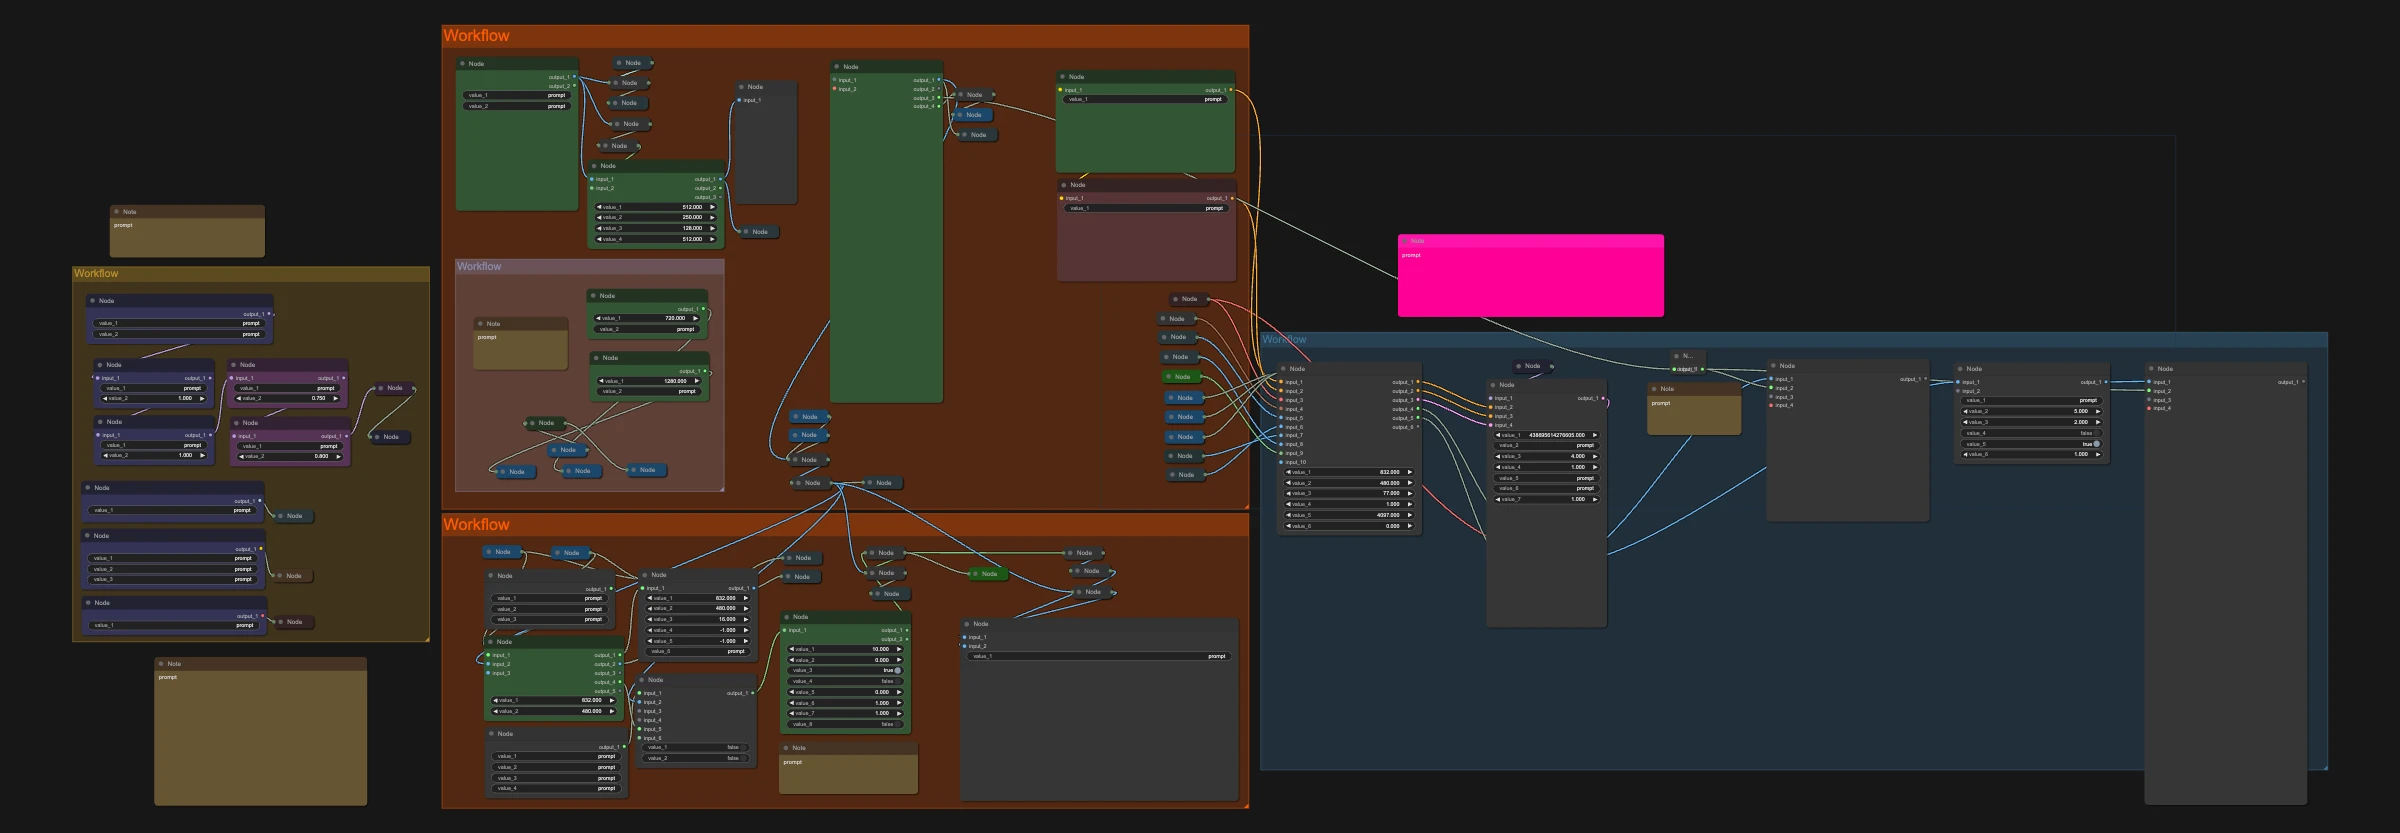Collapse the tall green Node via its dot

(836, 67)
